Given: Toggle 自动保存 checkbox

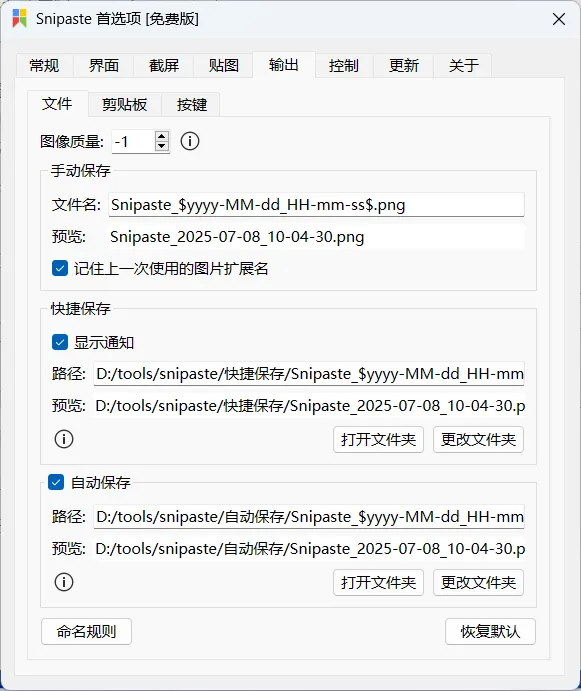Looking at the screenshot, I should (x=56, y=482).
